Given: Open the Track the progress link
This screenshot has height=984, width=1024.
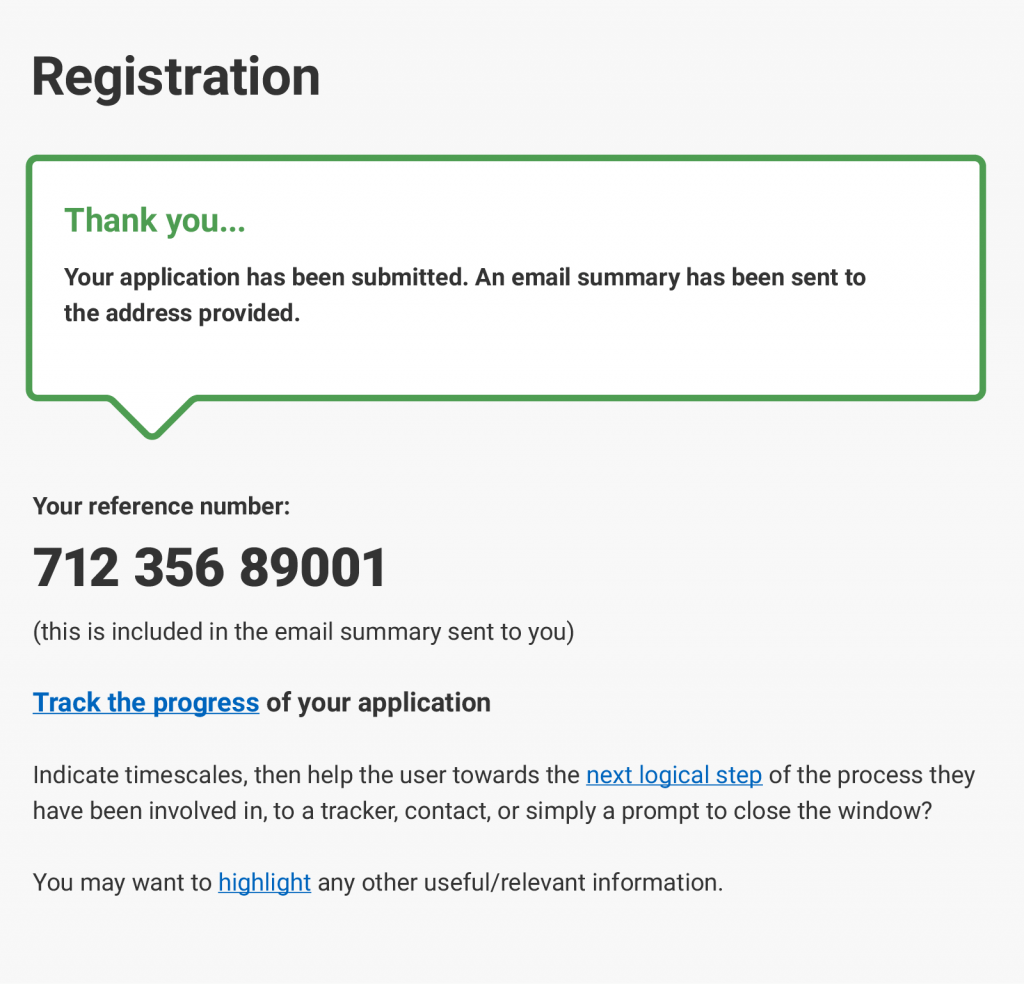Looking at the screenshot, I should [146, 703].
